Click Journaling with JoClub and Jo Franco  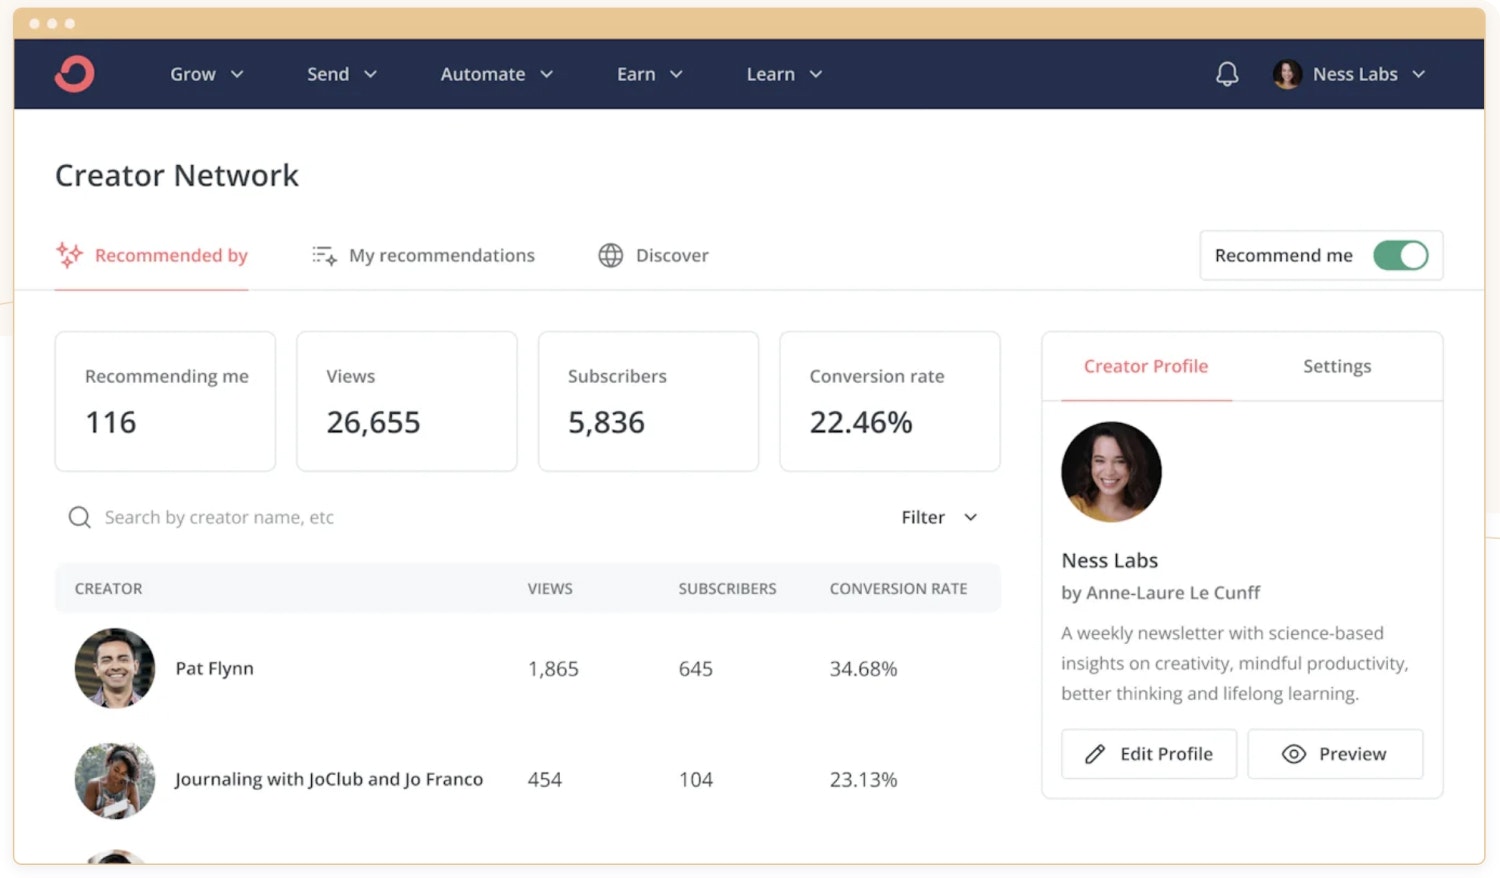(328, 779)
